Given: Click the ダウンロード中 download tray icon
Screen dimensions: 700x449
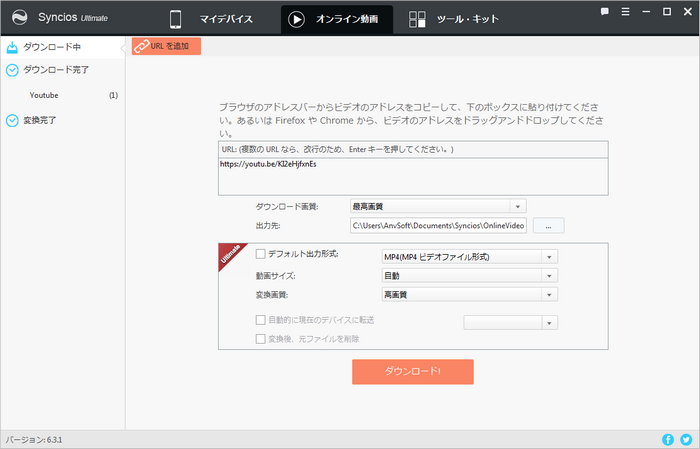Looking at the screenshot, I should (12, 47).
